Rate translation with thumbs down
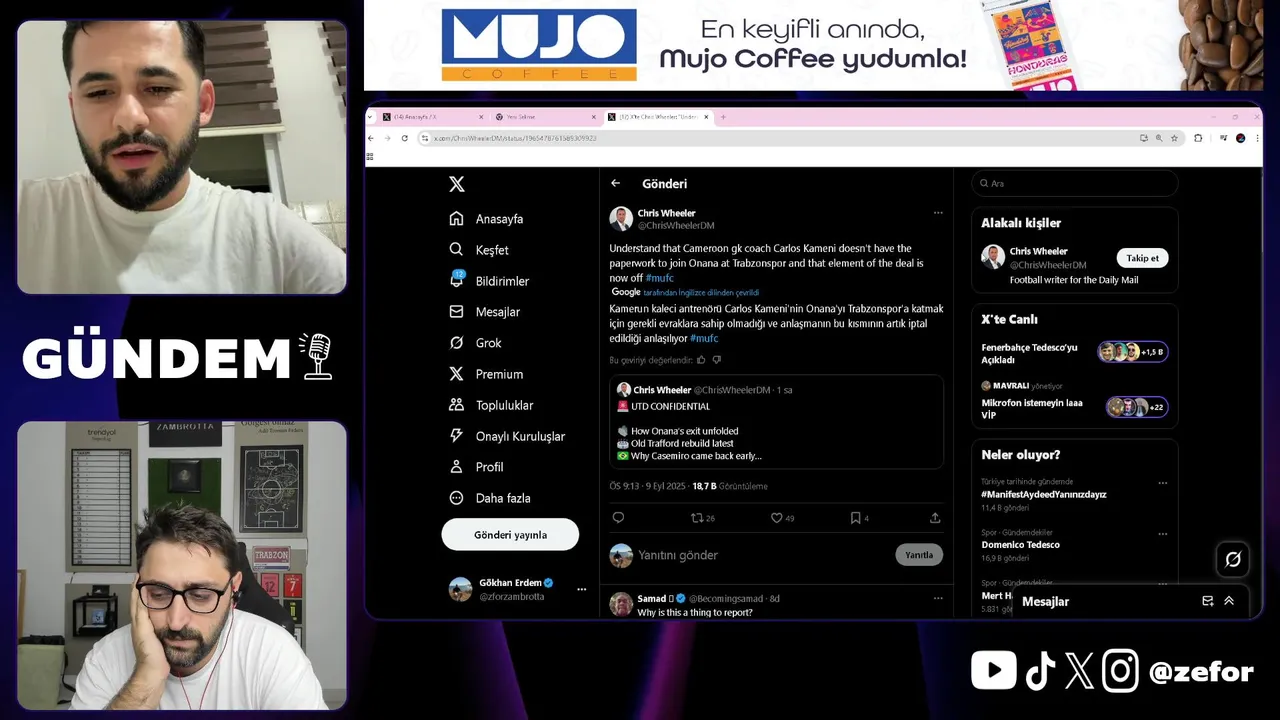Screen dimensions: 1280x720 coord(717,360)
